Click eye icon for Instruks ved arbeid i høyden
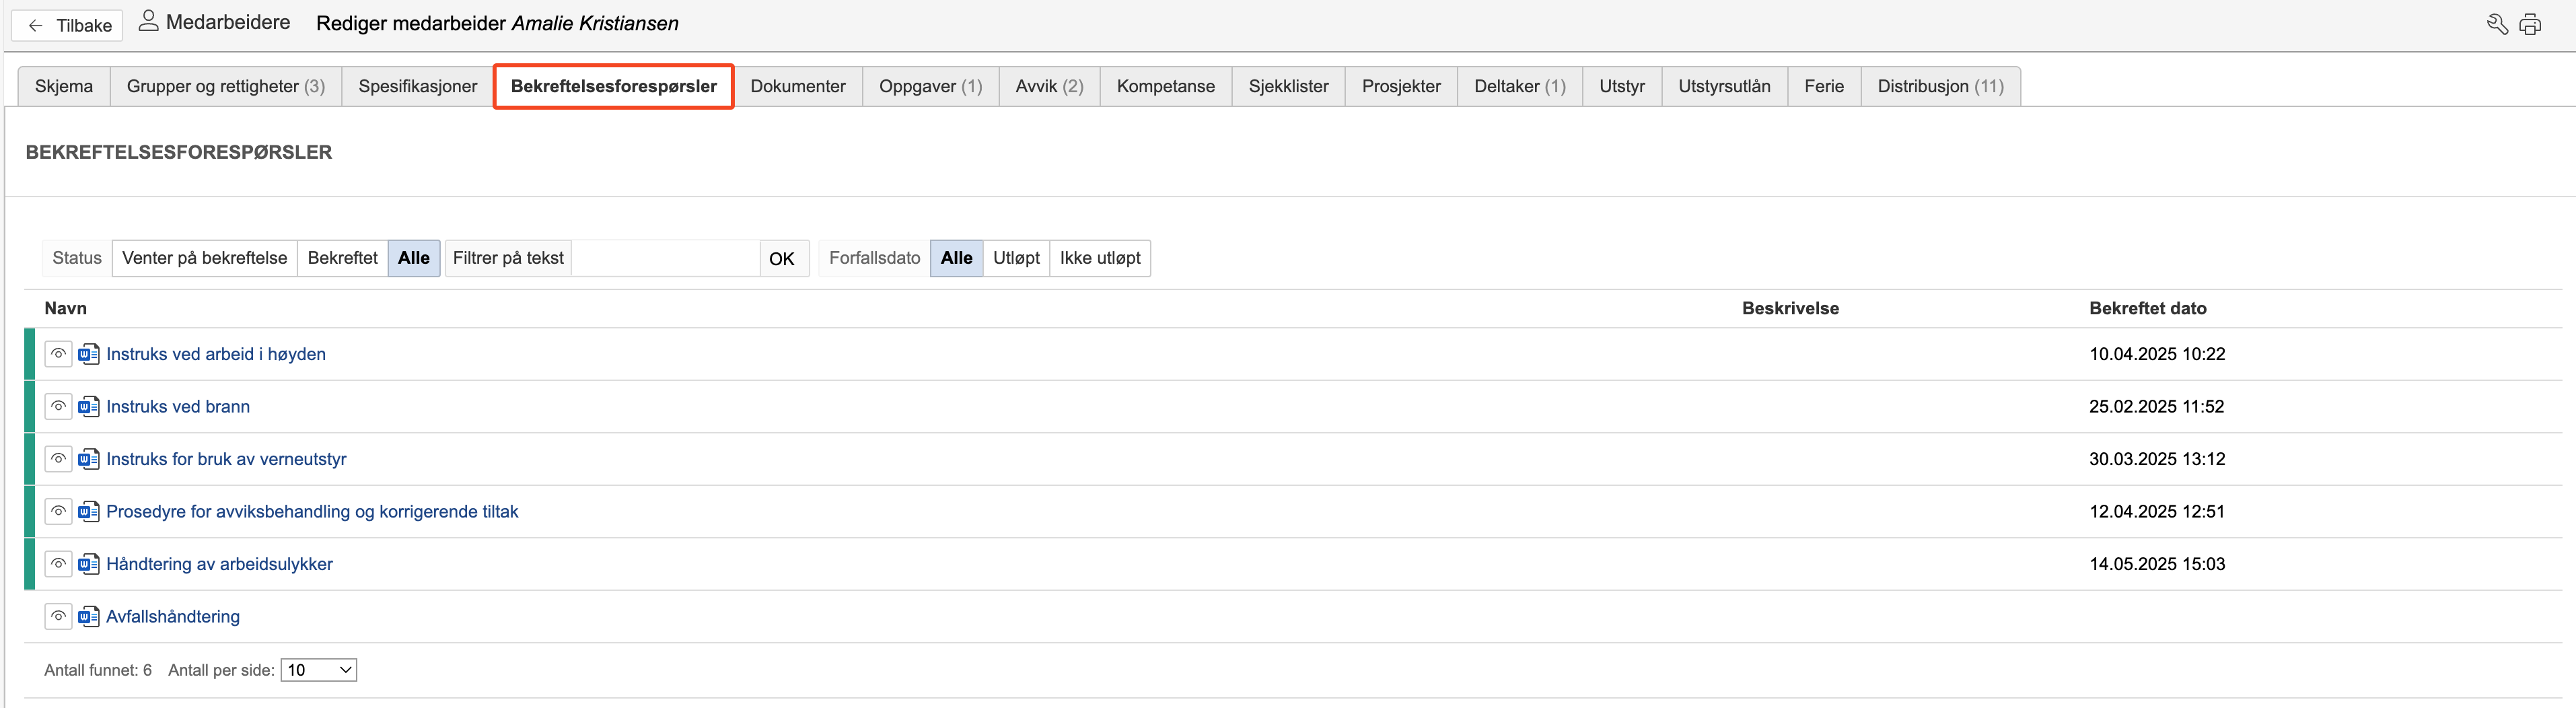The image size is (2576, 708). (59, 354)
